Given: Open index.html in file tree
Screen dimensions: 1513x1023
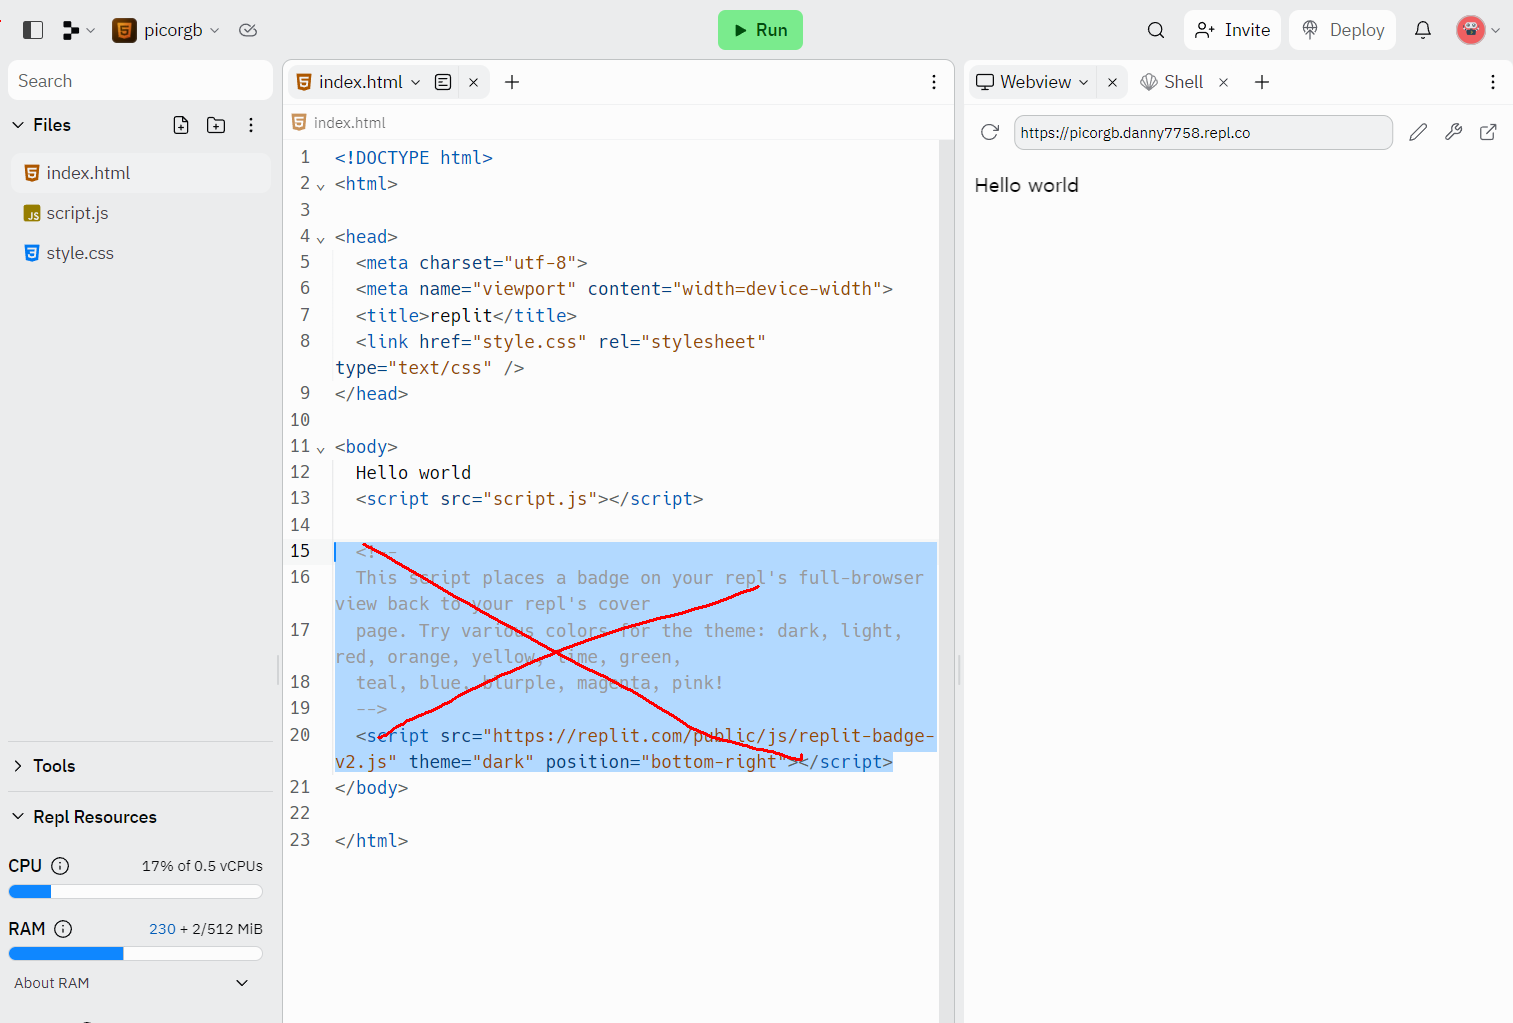Looking at the screenshot, I should tap(140, 173).
